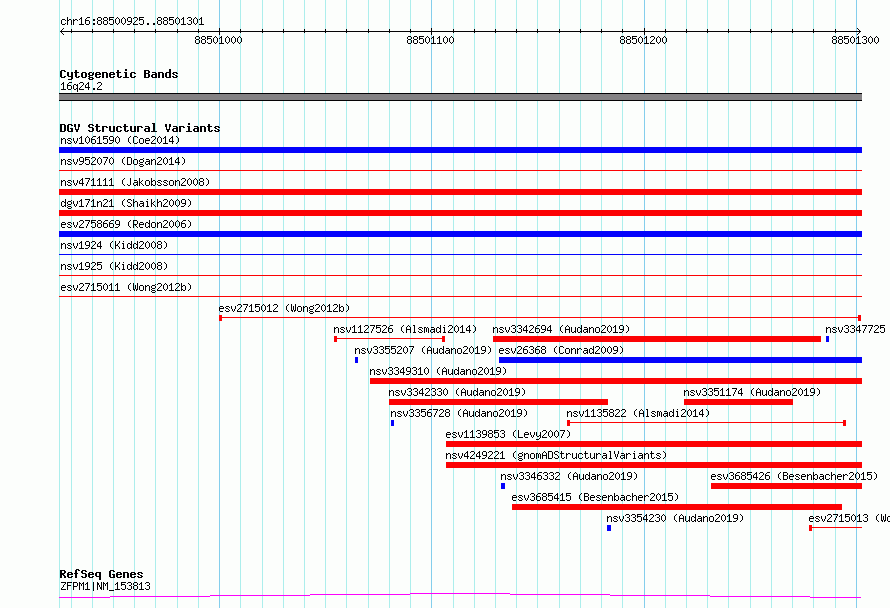Image resolution: width=890 pixels, height=608 pixels.
Task: Click the nsv3346332 (Audano2019) label
Action: pos(569,476)
